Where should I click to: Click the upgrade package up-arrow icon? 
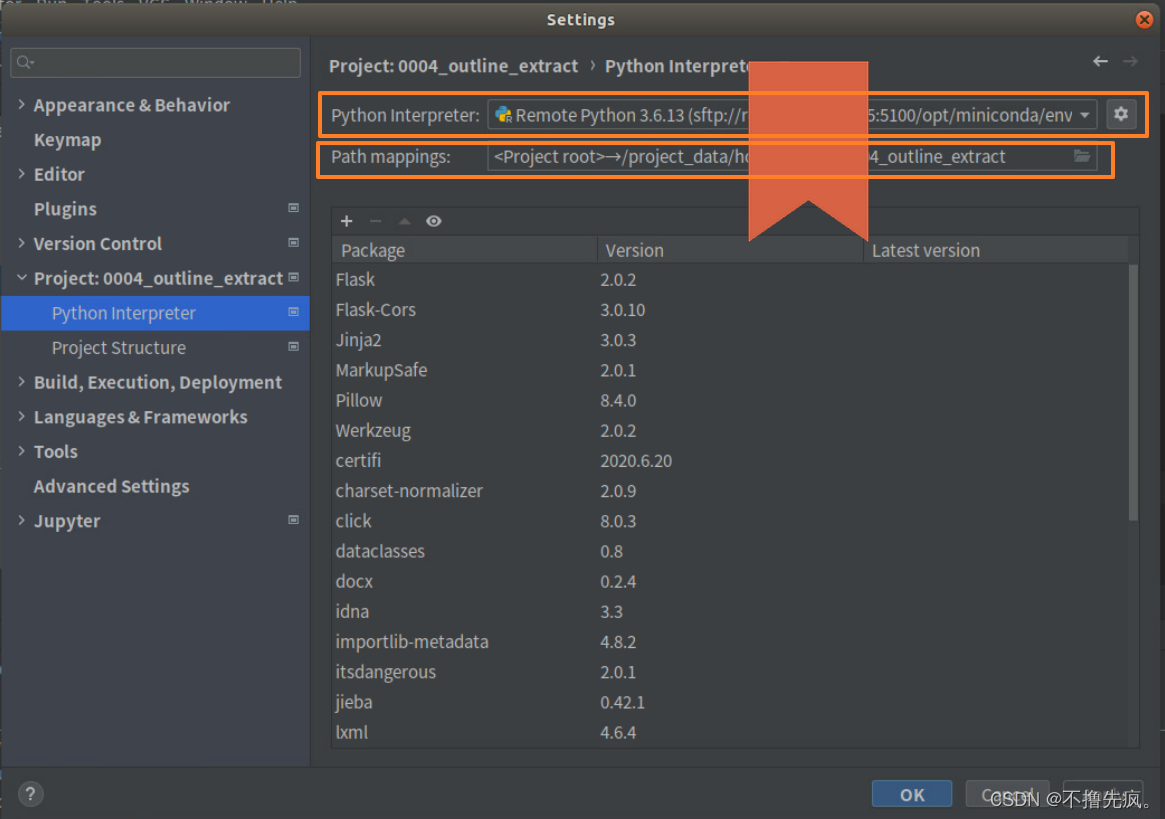(404, 221)
